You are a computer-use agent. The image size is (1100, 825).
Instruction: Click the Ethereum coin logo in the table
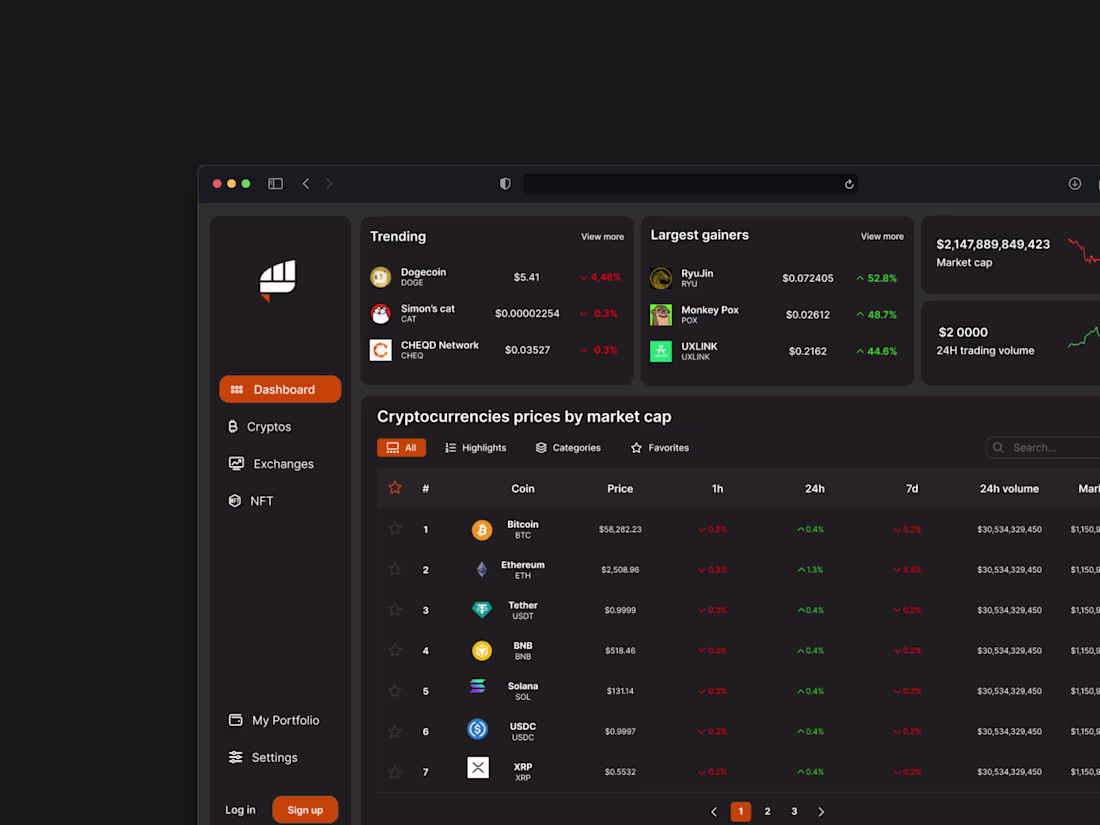click(481, 569)
